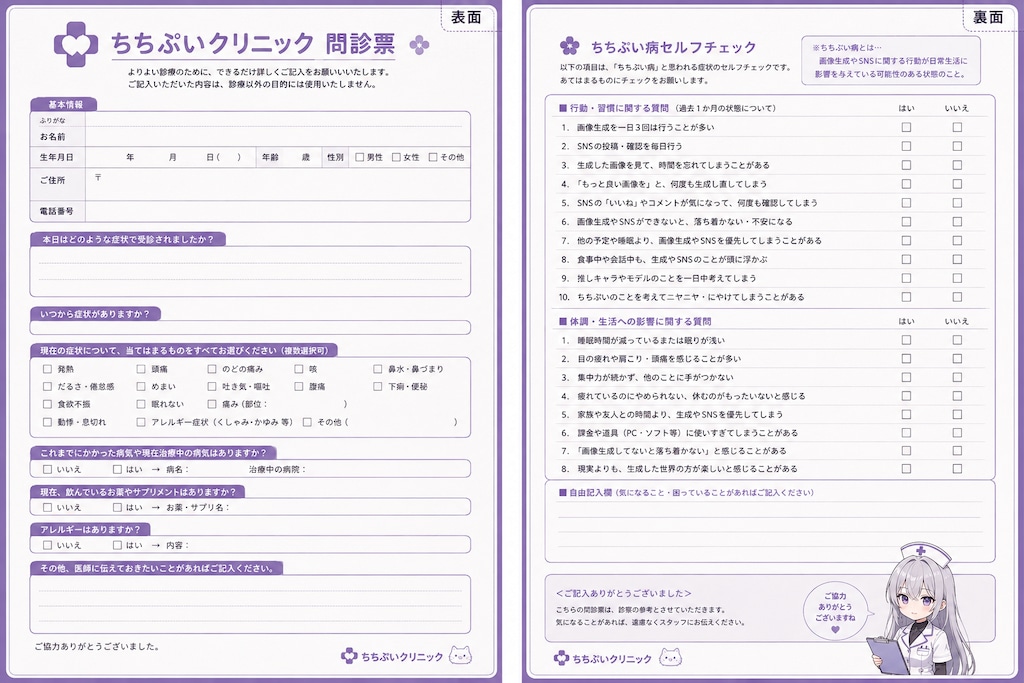Click the purple flower icon beside 問診票

tap(419, 45)
